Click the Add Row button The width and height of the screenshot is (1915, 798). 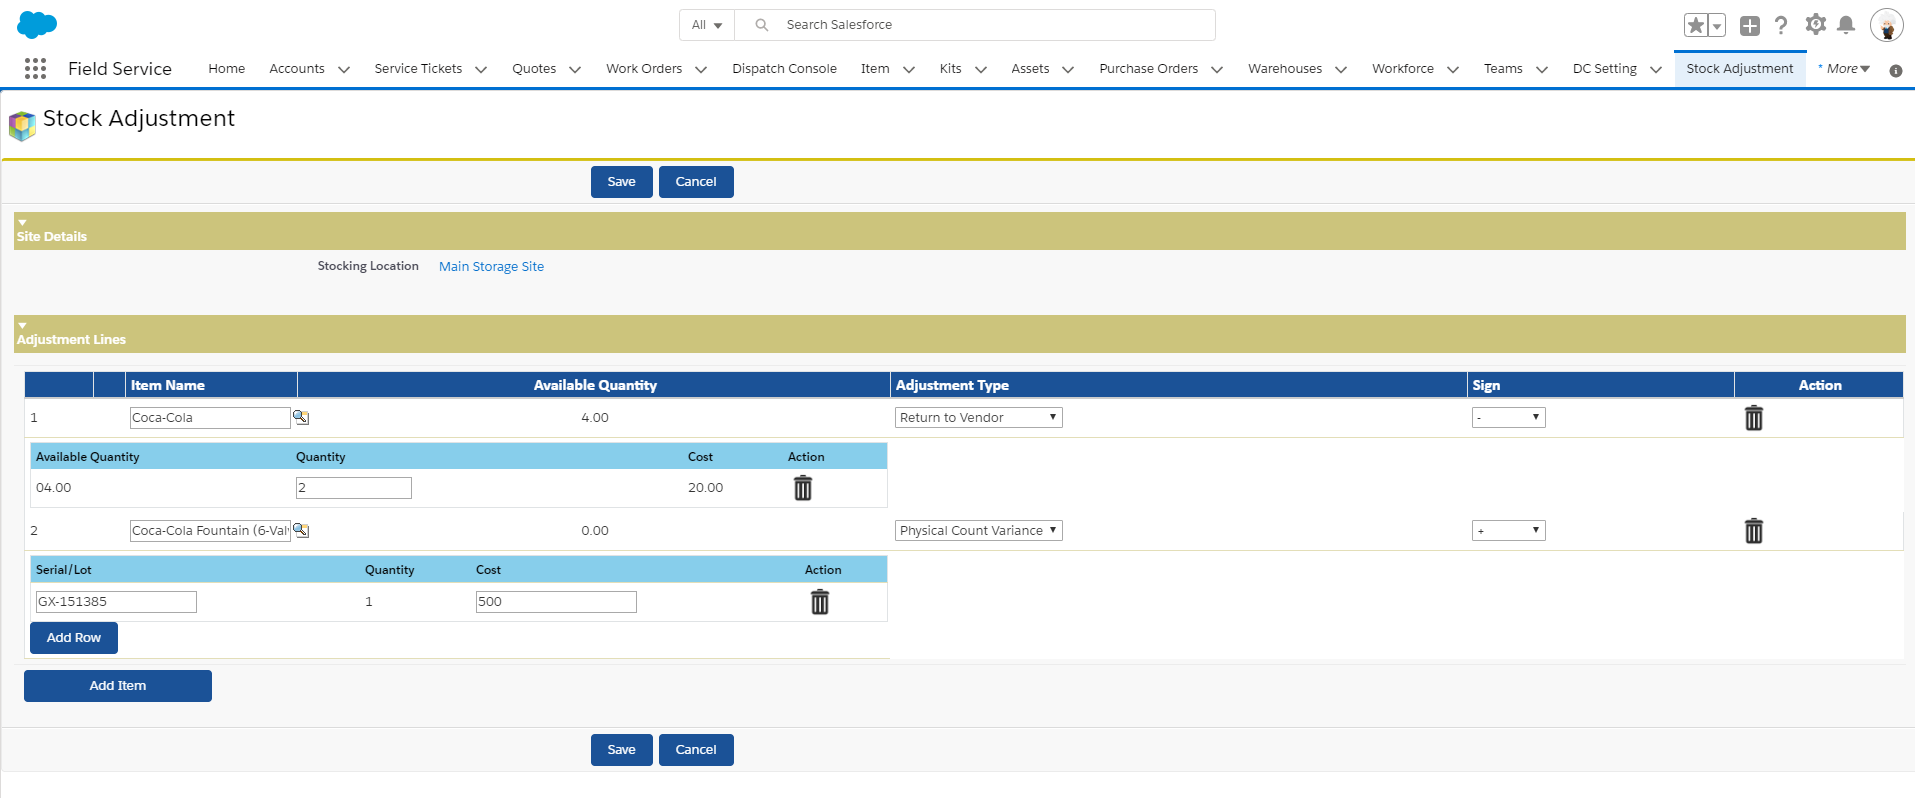(x=74, y=638)
